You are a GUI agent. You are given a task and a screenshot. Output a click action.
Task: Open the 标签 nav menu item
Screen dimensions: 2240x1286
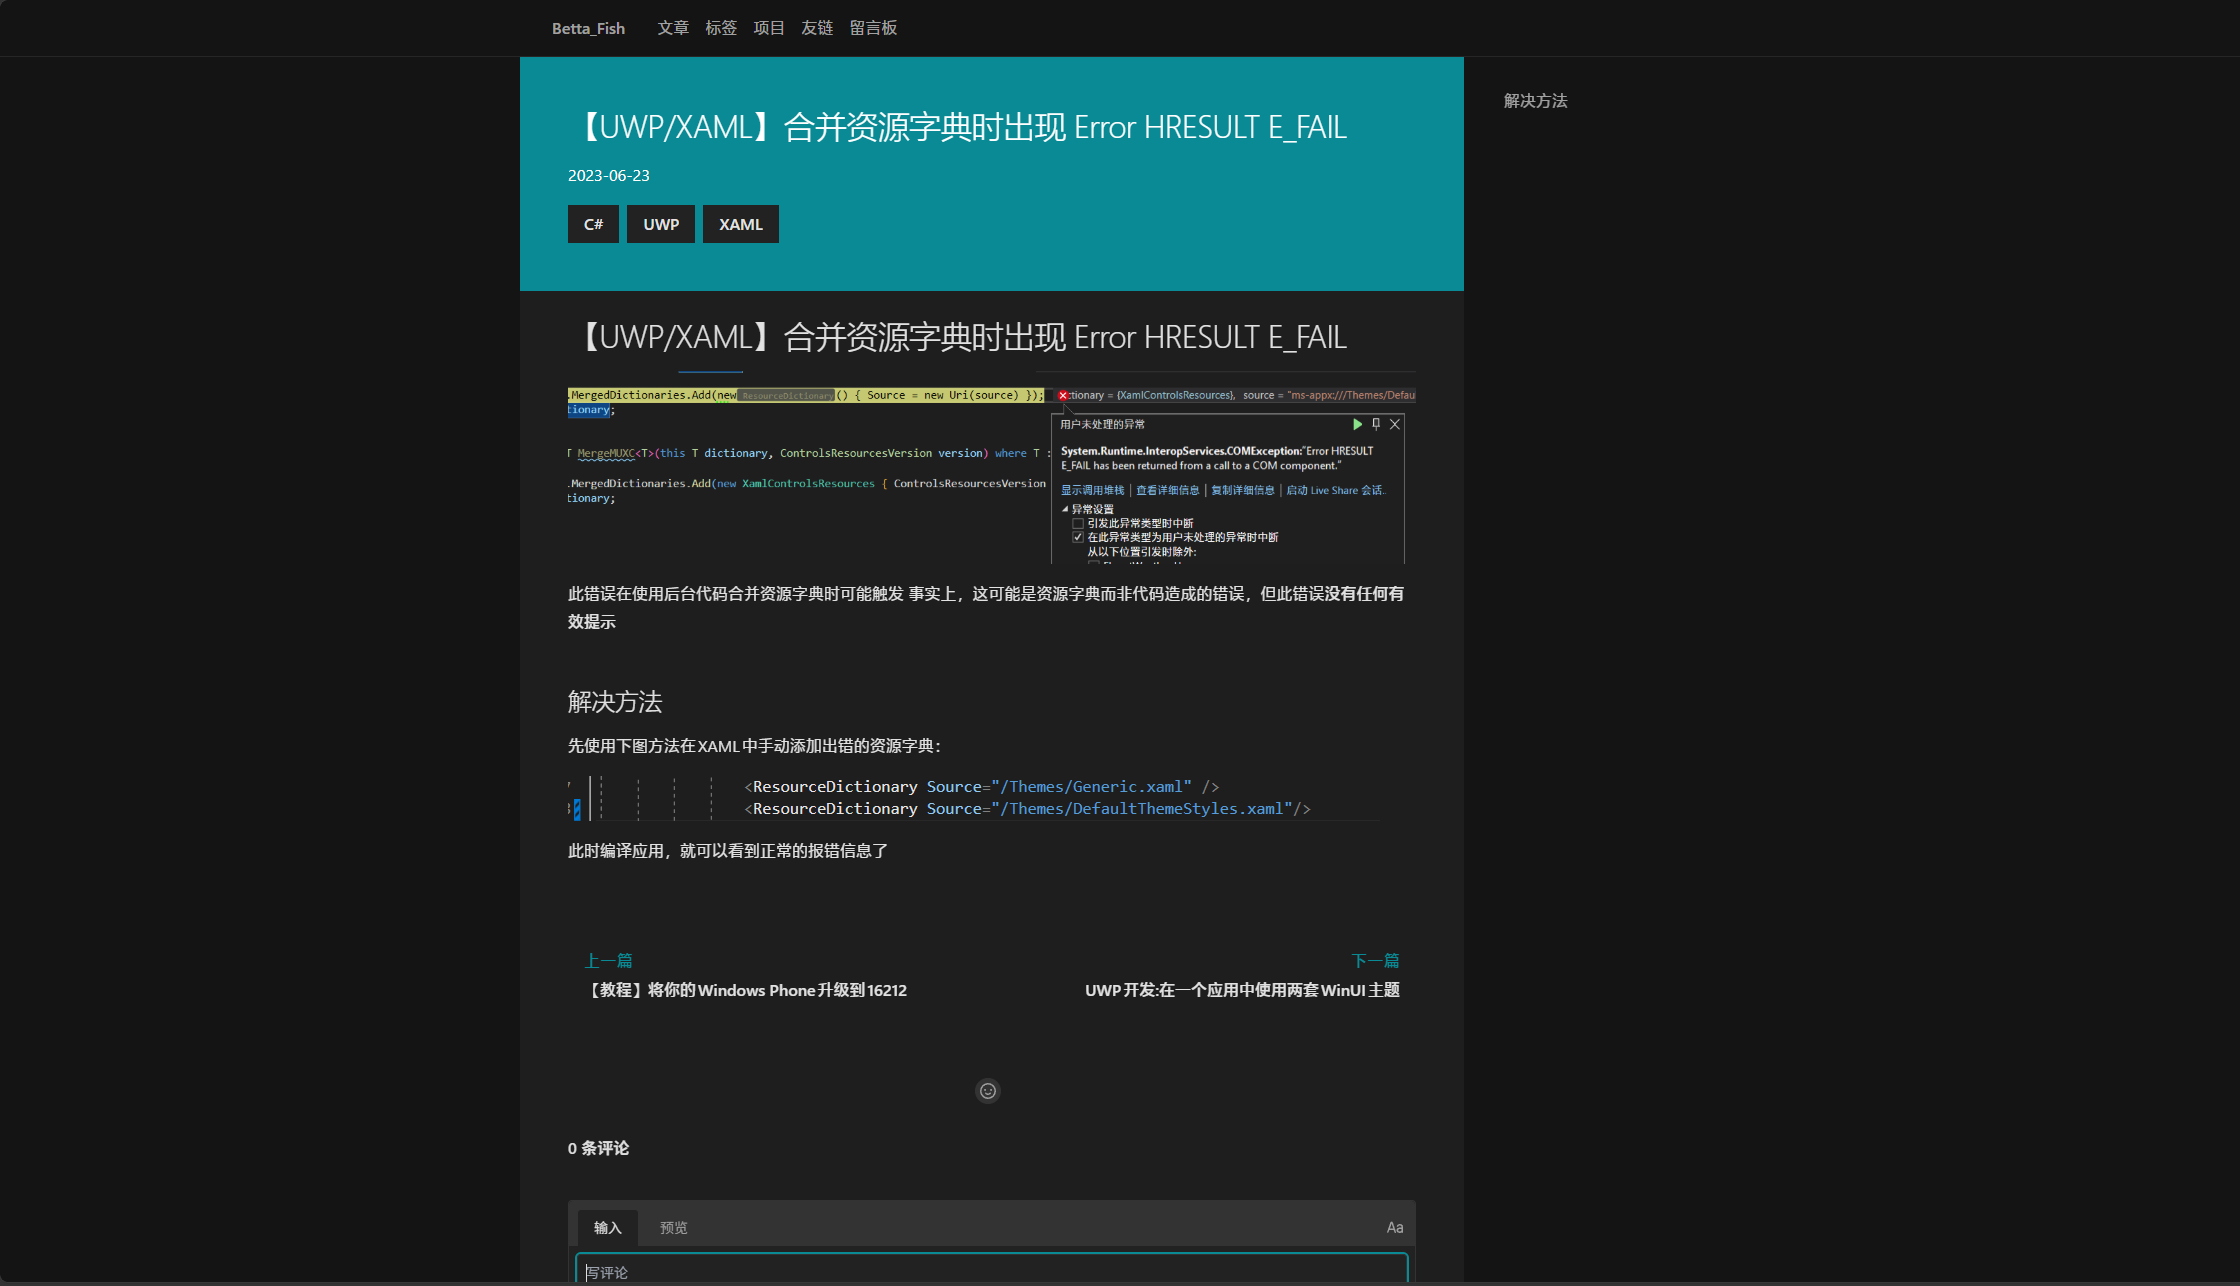(x=721, y=28)
